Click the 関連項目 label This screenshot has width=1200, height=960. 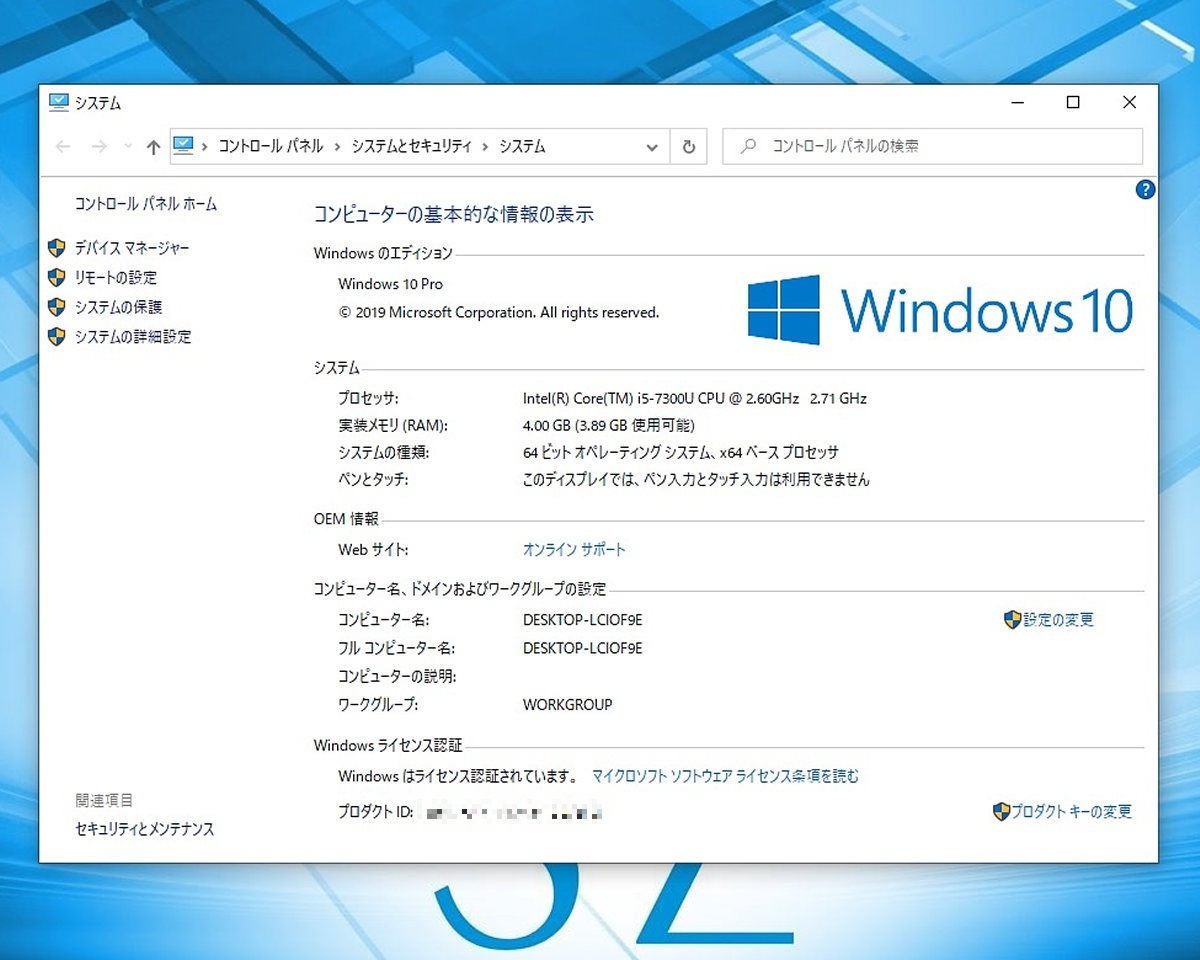[104, 800]
